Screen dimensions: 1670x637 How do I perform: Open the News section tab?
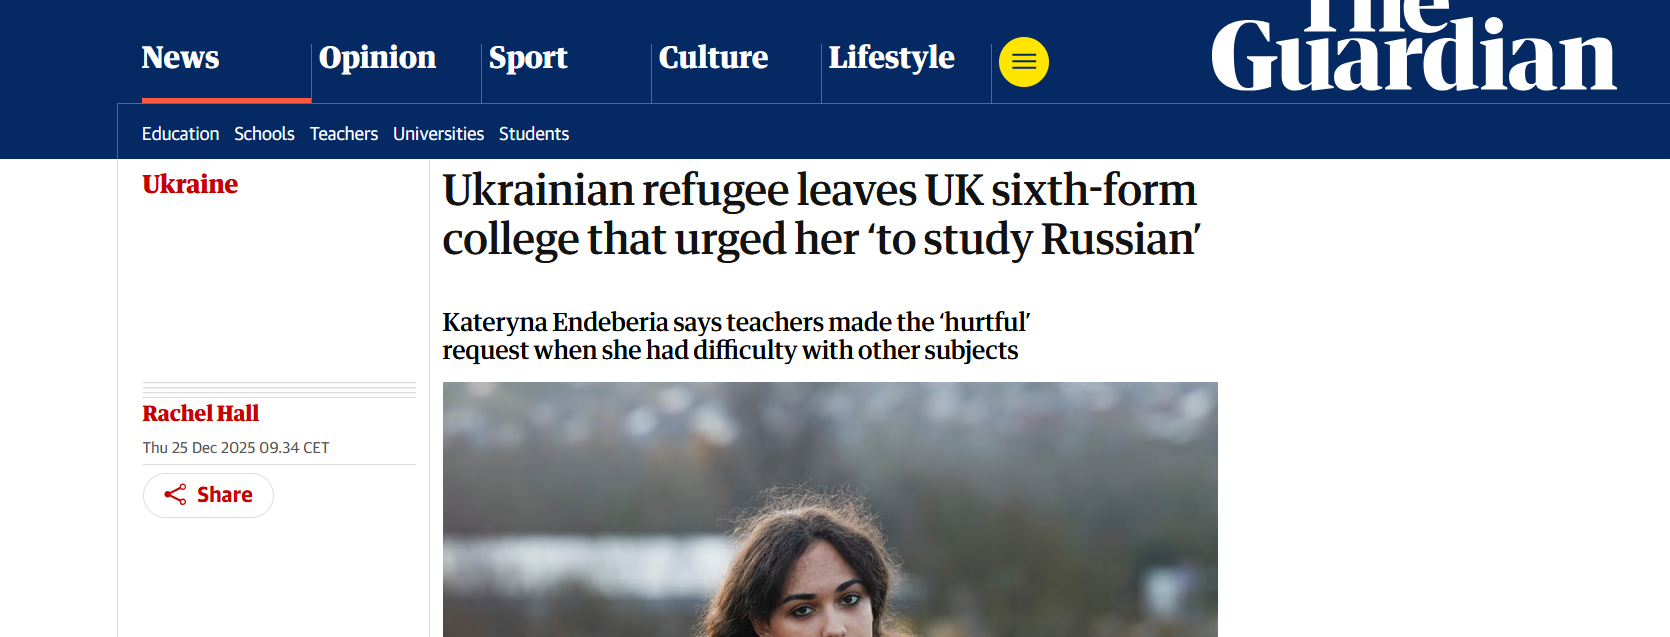[180, 58]
